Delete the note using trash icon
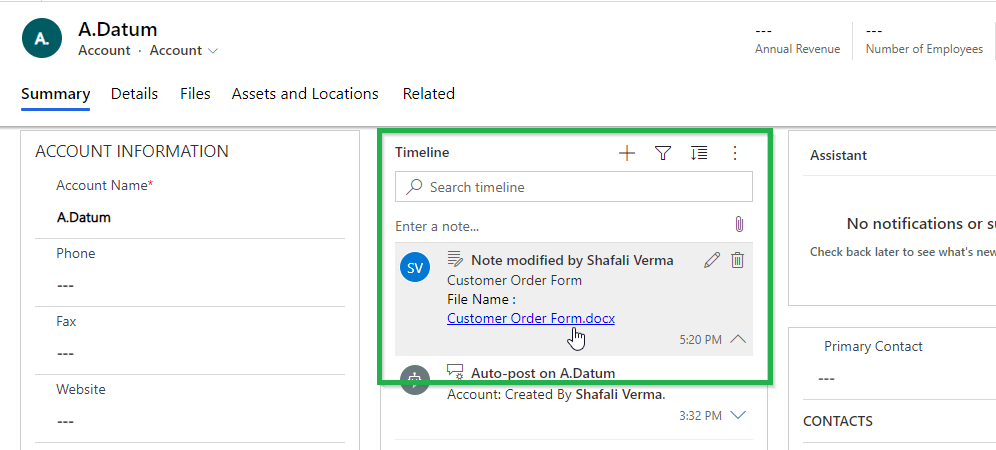Viewport: 996px width, 450px height. point(737,260)
